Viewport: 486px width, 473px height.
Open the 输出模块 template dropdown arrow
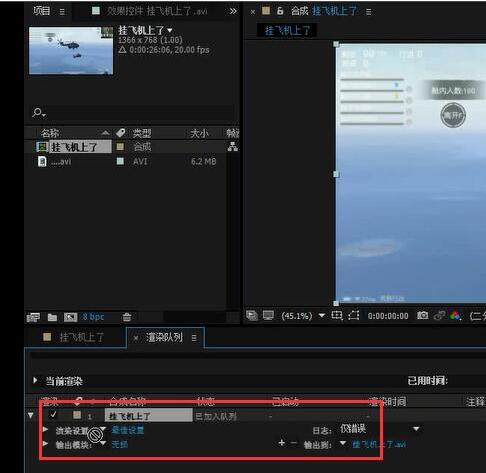click(x=103, y=443)
